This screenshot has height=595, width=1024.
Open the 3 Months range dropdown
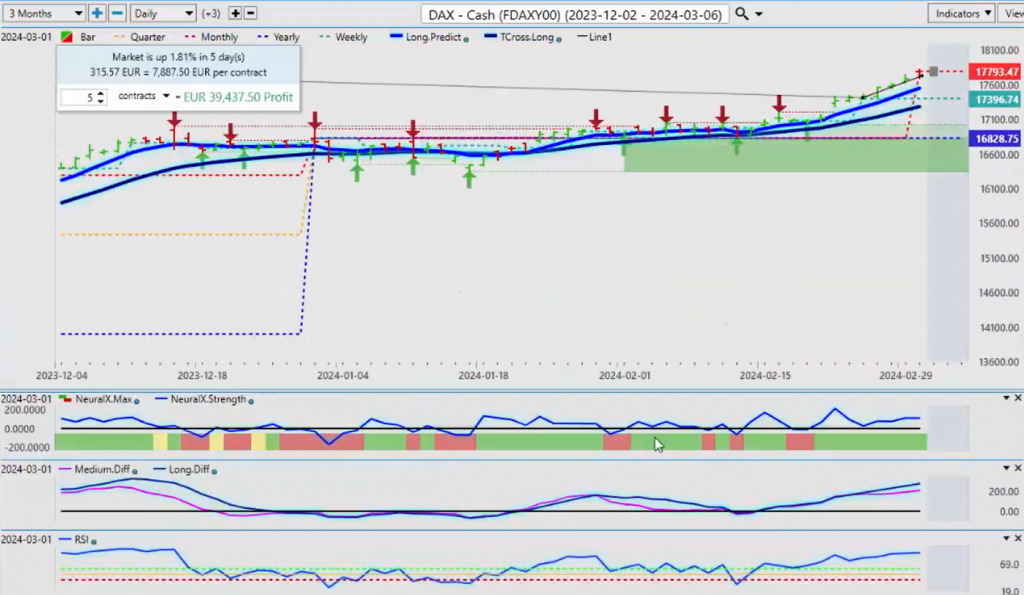[x=43, y=13]
